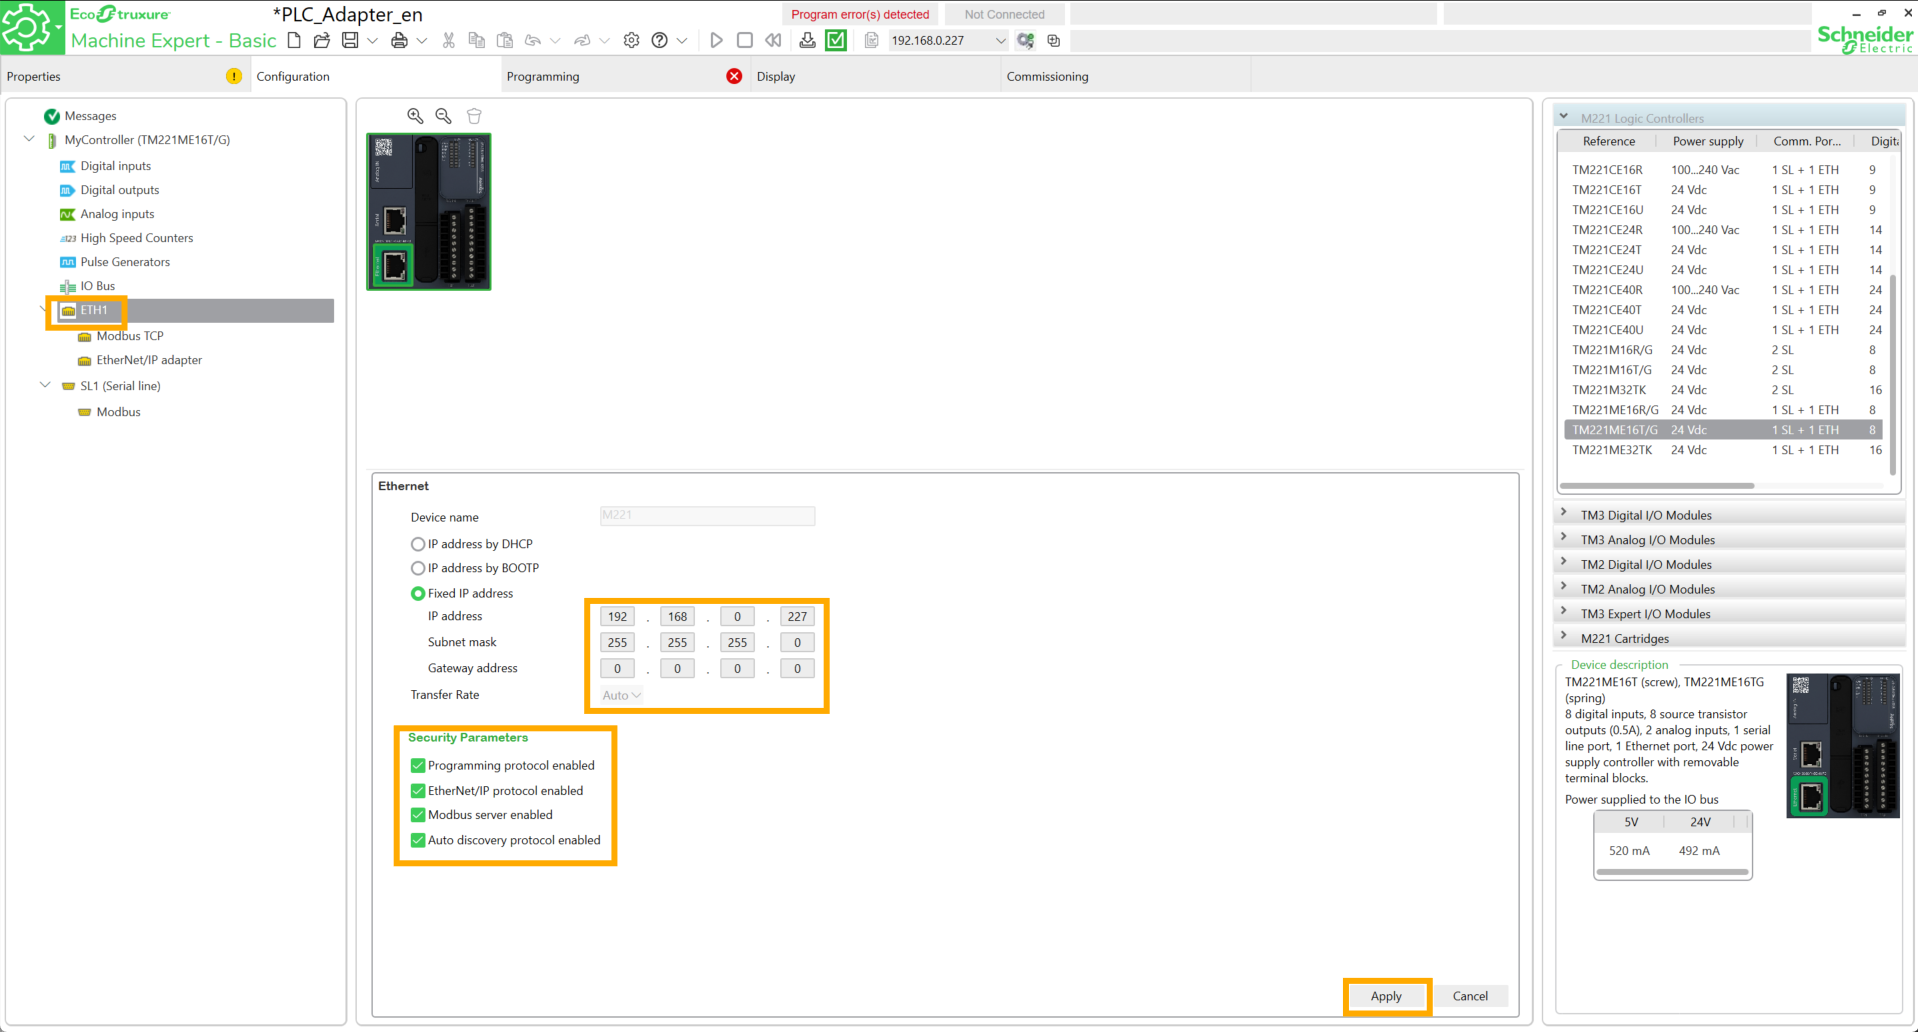Click the zoom out magnifier icon
The height and width of the screenshot is (1032, 1918).
(443, 116)
